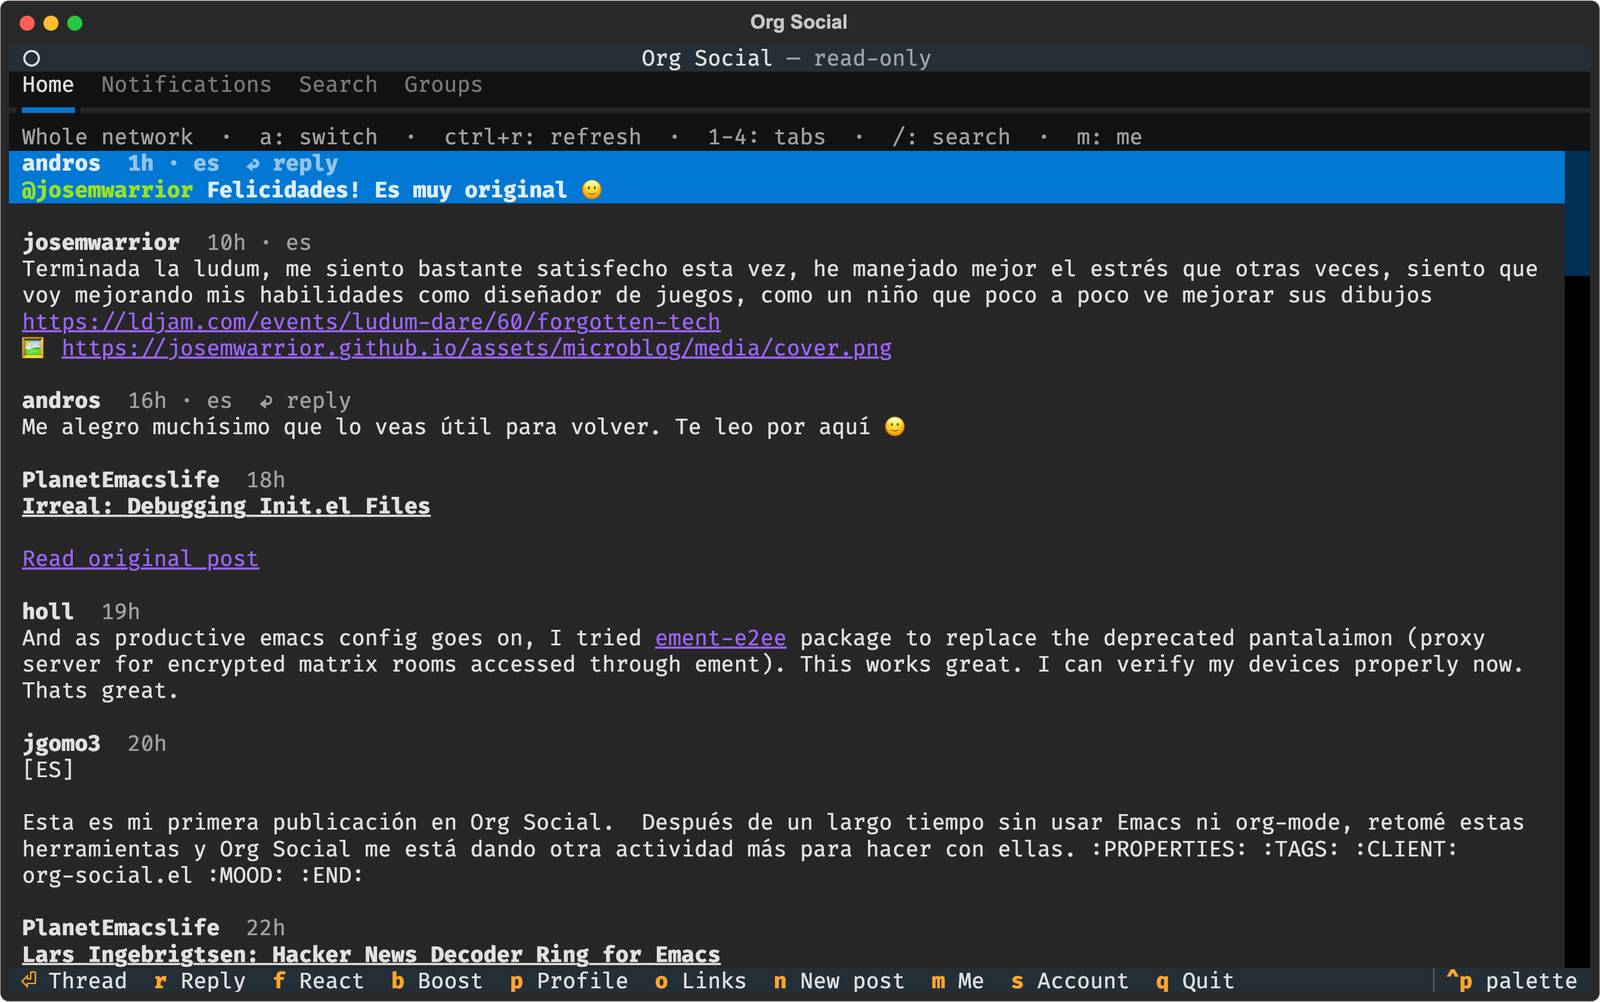The height and width of the screenshot is (1002, 1600).
Task: Click 'ctrl+r: refresh' hint
Action: tap(543, 137)
